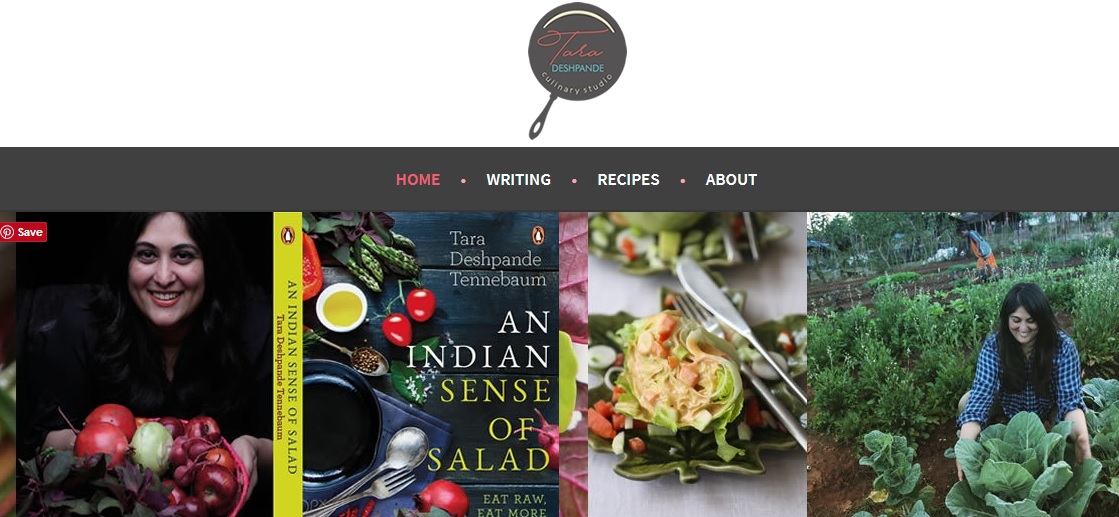Click the yellow SENSE OF SALAD title text
Viewport: 1119px width, 517px height.
point(496,423)
